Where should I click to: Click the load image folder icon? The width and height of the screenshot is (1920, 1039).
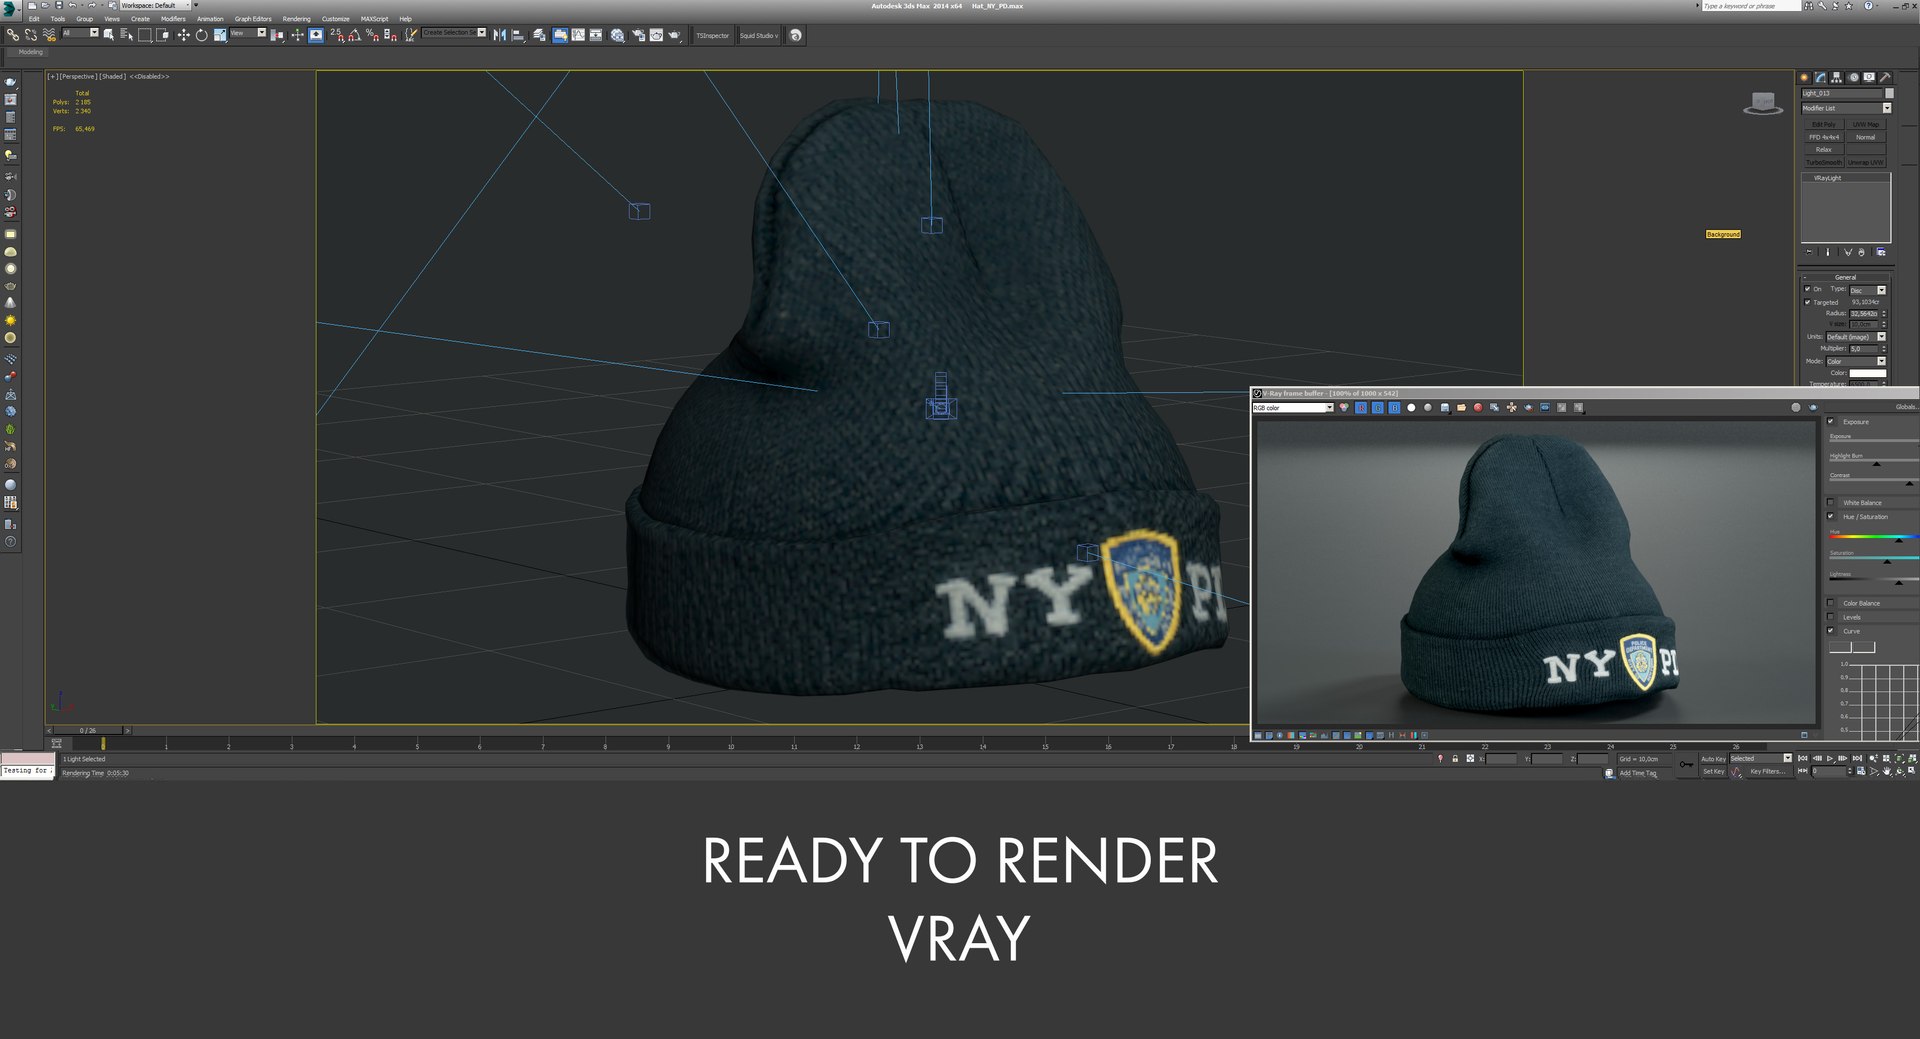(1461, 408)
